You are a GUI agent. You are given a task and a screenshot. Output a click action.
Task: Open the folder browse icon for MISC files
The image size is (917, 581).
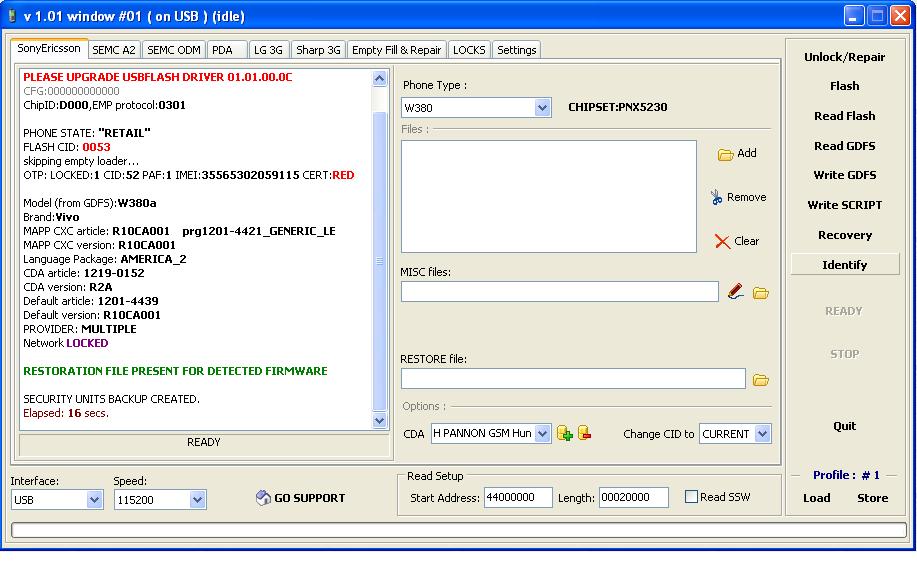point(760,293)
